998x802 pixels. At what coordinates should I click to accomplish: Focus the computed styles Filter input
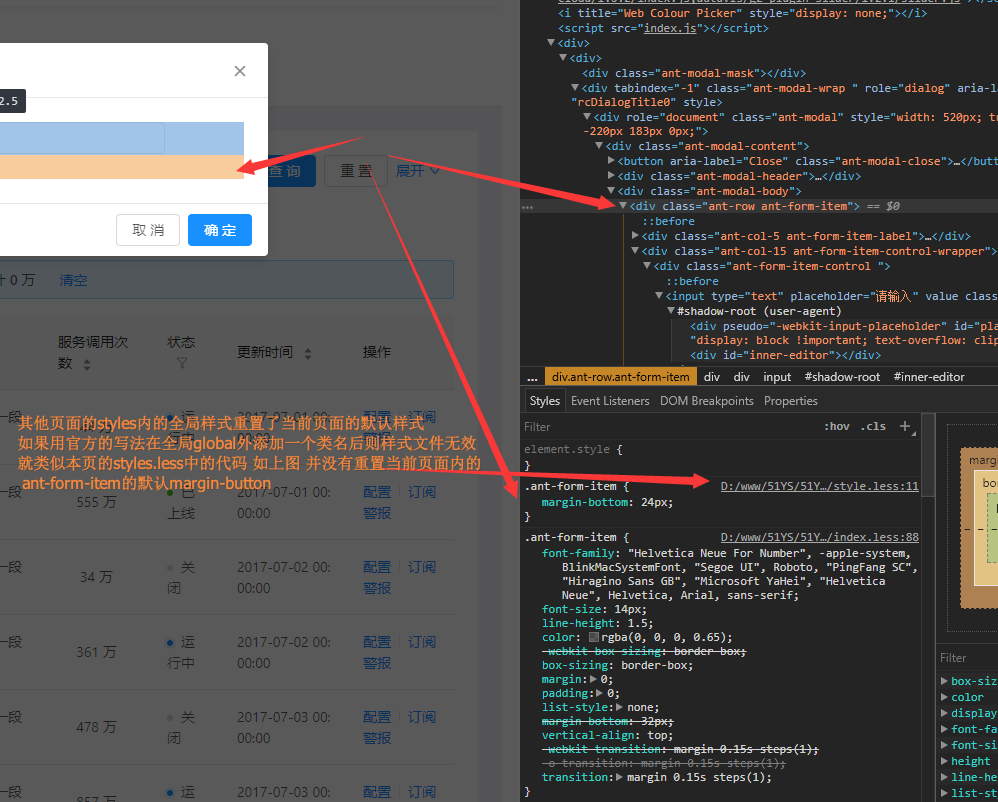[x=968, y=658]
